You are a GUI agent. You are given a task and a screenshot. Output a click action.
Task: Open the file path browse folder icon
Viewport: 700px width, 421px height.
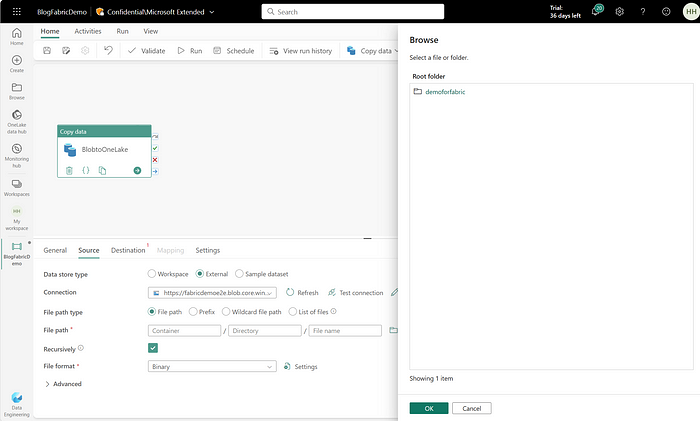[x=393, y=330]
